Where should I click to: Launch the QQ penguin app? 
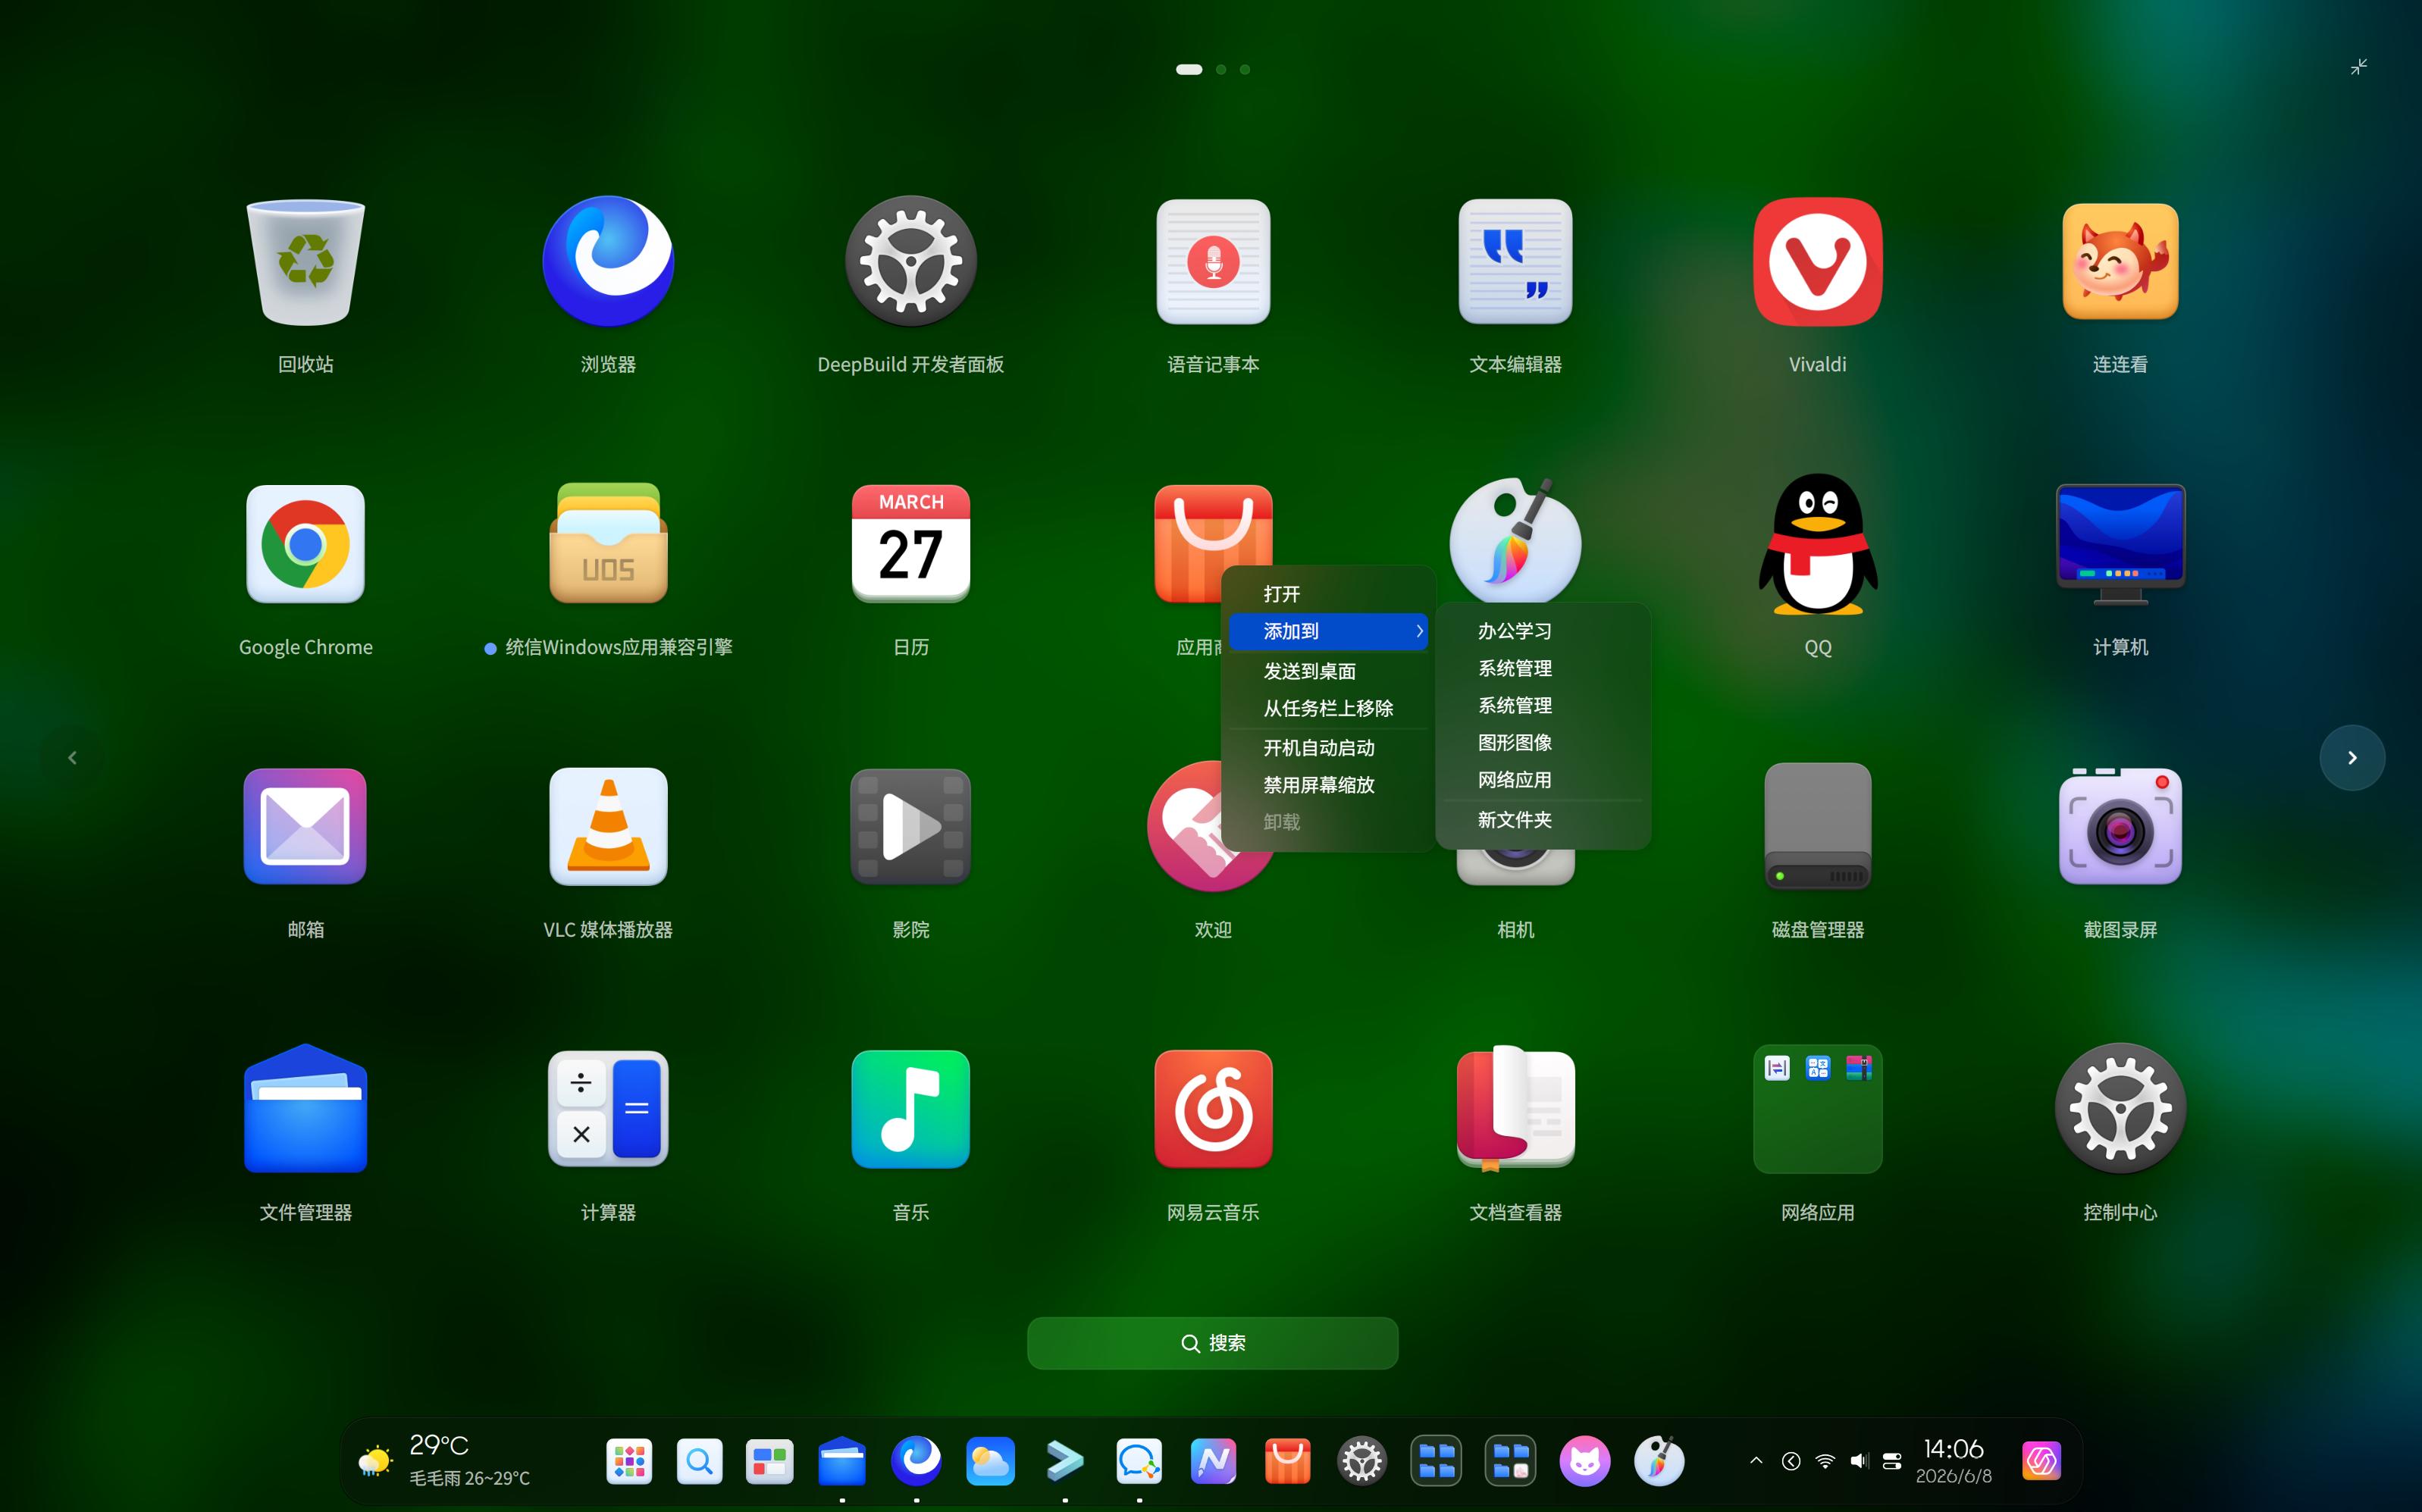click(1817, 544)
